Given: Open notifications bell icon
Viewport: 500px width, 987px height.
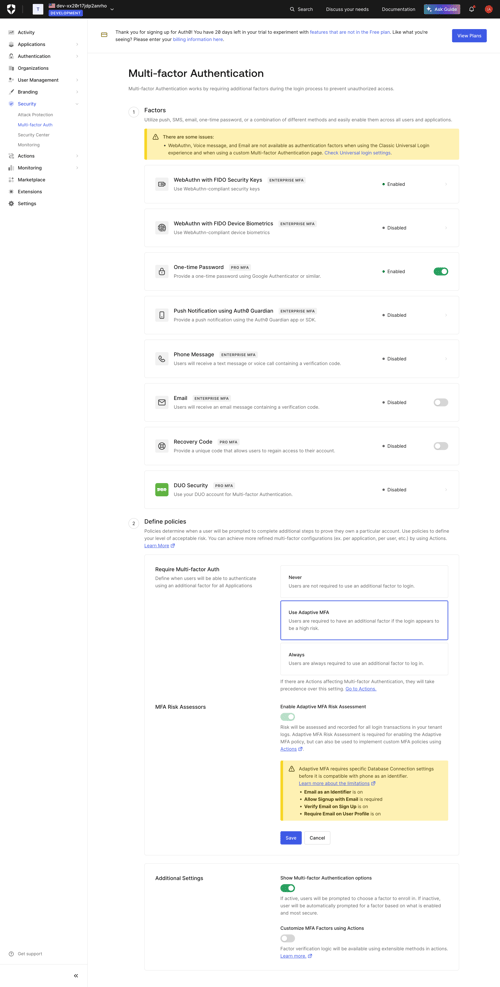Looking at the screenshot, I should (471, 9).
